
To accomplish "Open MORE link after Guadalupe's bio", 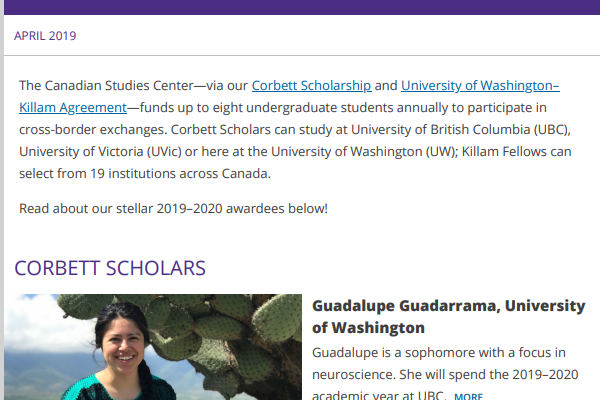I will click(x=468, y=396).
